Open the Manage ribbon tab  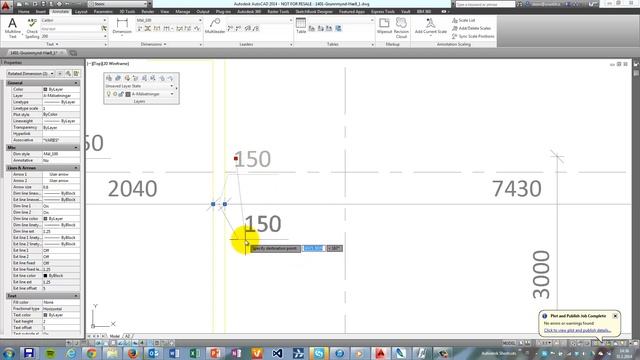point(182,12)
